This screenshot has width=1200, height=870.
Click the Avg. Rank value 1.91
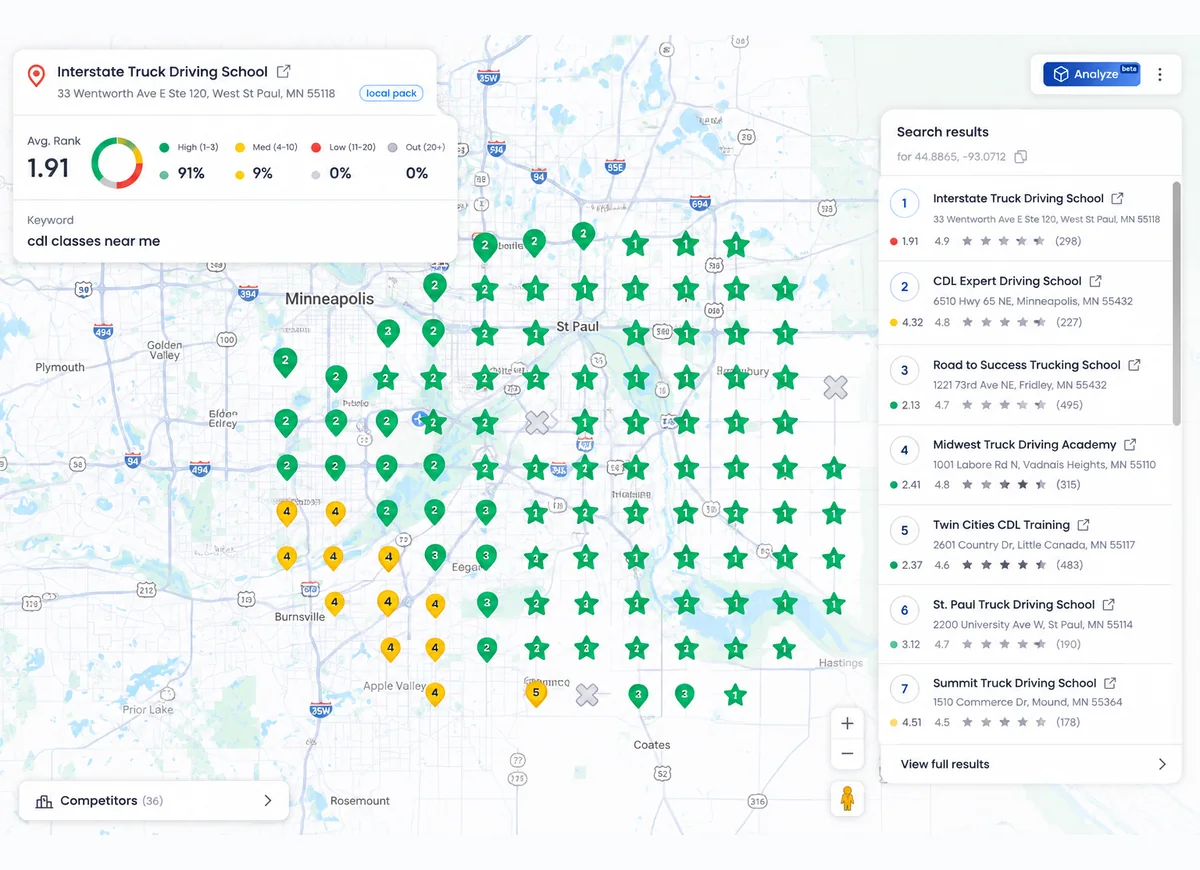point(48,168)
